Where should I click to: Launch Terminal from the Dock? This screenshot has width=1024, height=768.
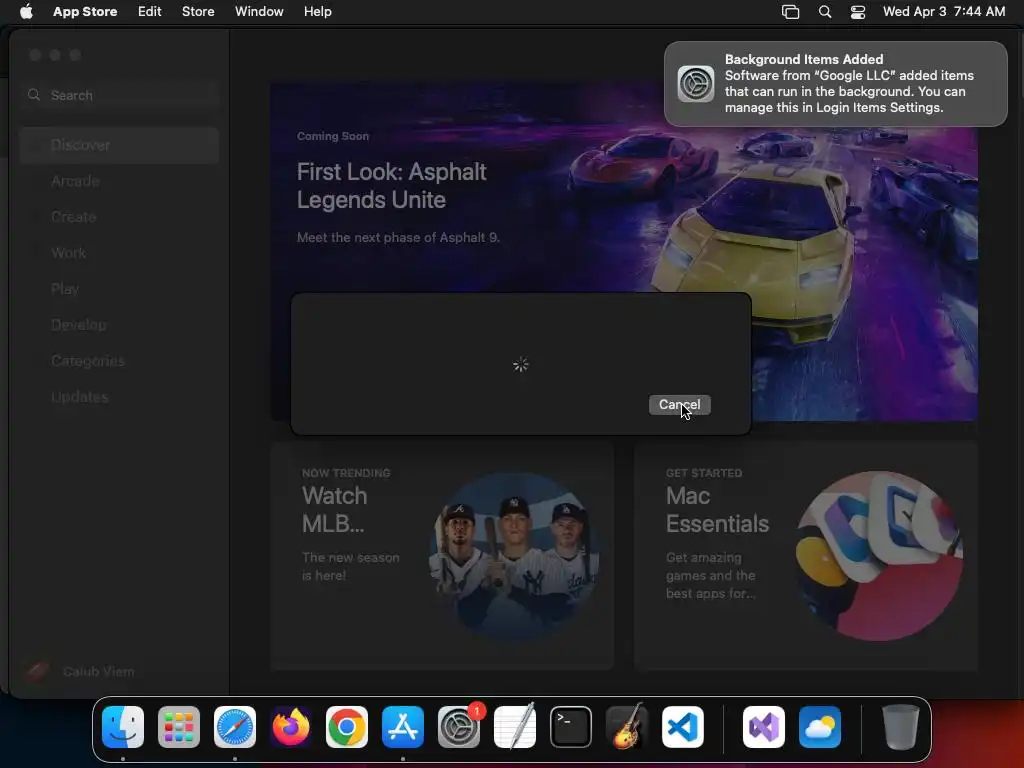click(x=571, y=727)
